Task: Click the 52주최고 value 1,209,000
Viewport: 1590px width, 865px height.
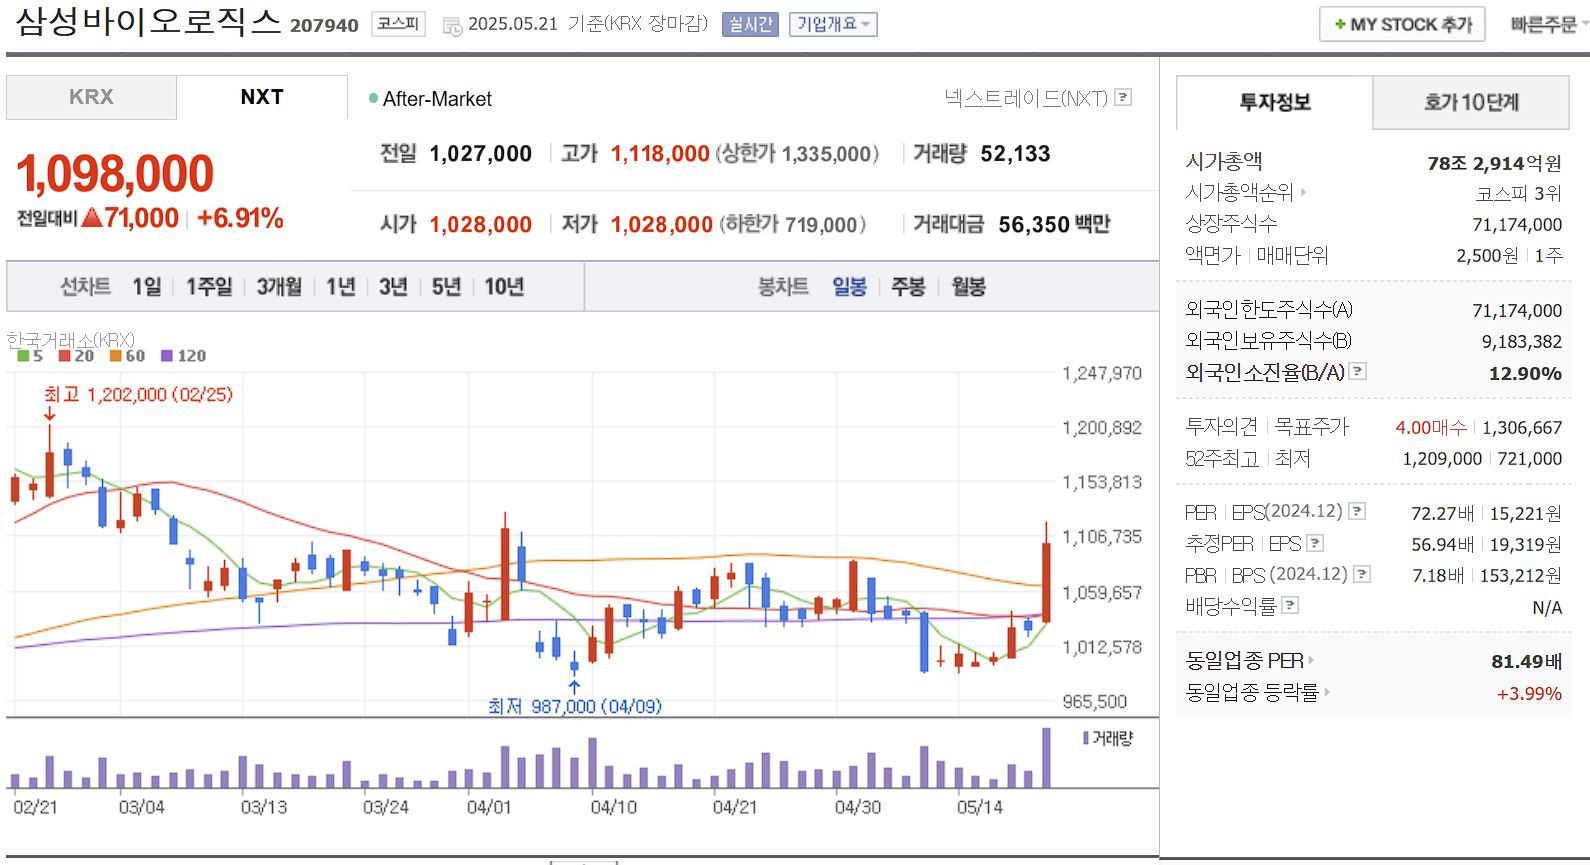Action: pos(1442,459)
